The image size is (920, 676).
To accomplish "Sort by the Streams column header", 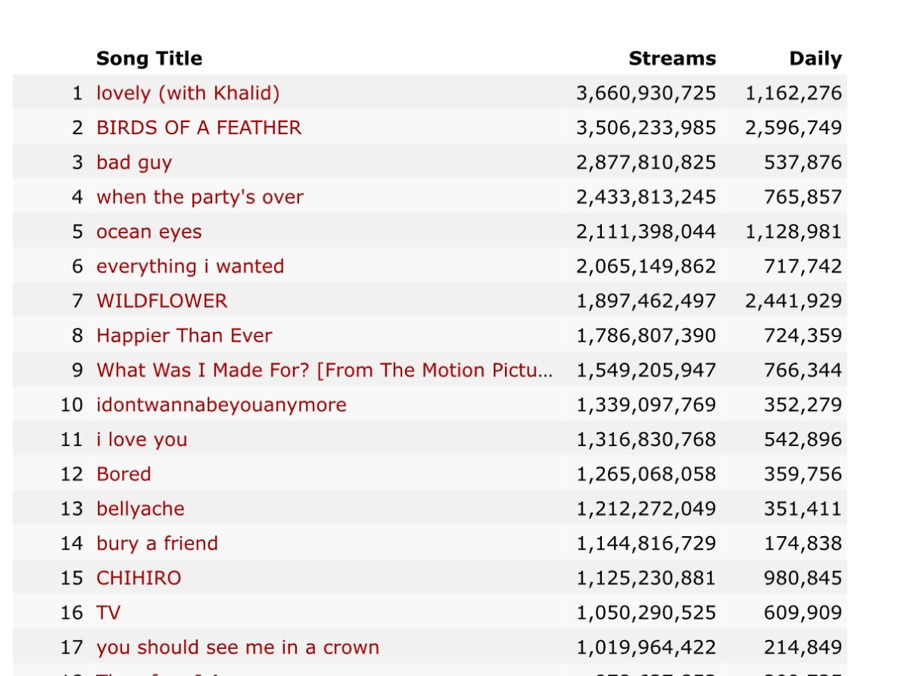I will click(672, 59).
